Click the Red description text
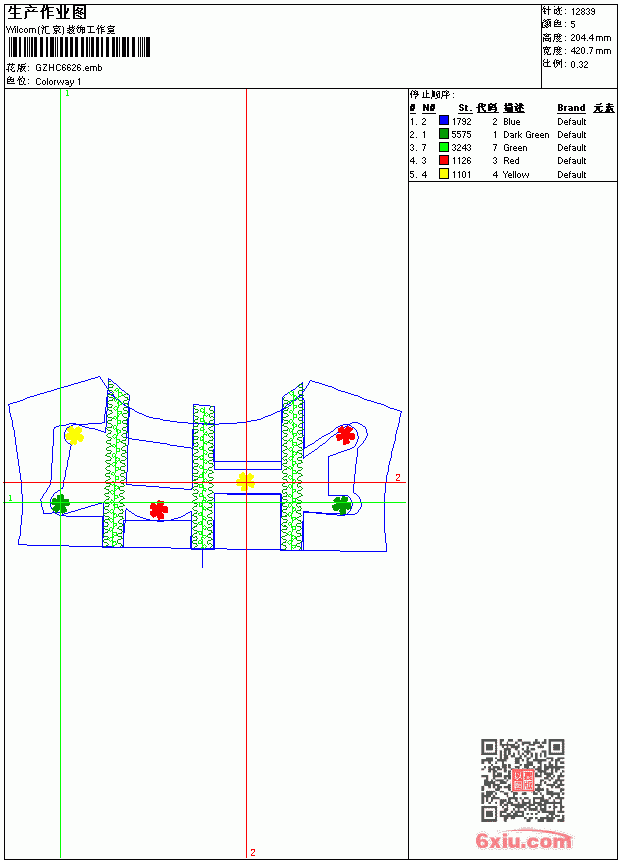This screenshot has width=620, height=860. [x=511, y=161]
